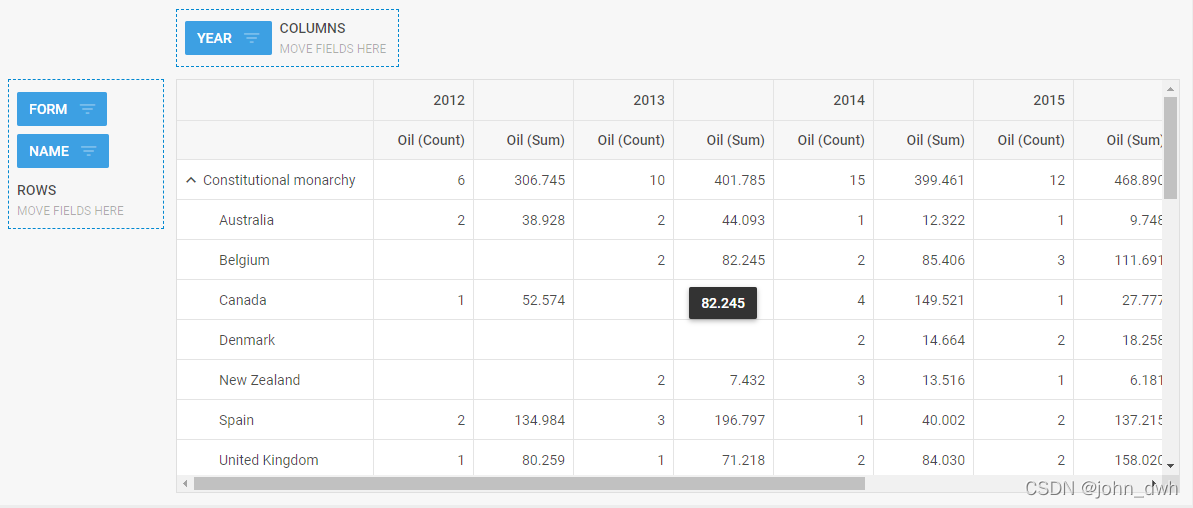Click the horizontal scrollbar left arrow
Viewport: 1193px width, 508px height.
185,484
